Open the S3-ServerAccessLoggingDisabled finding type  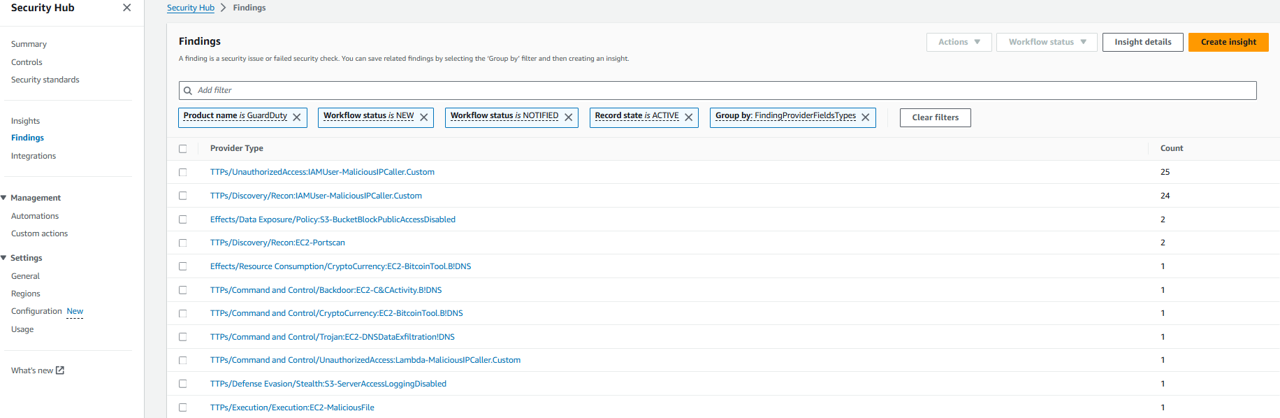pos(328,384)
